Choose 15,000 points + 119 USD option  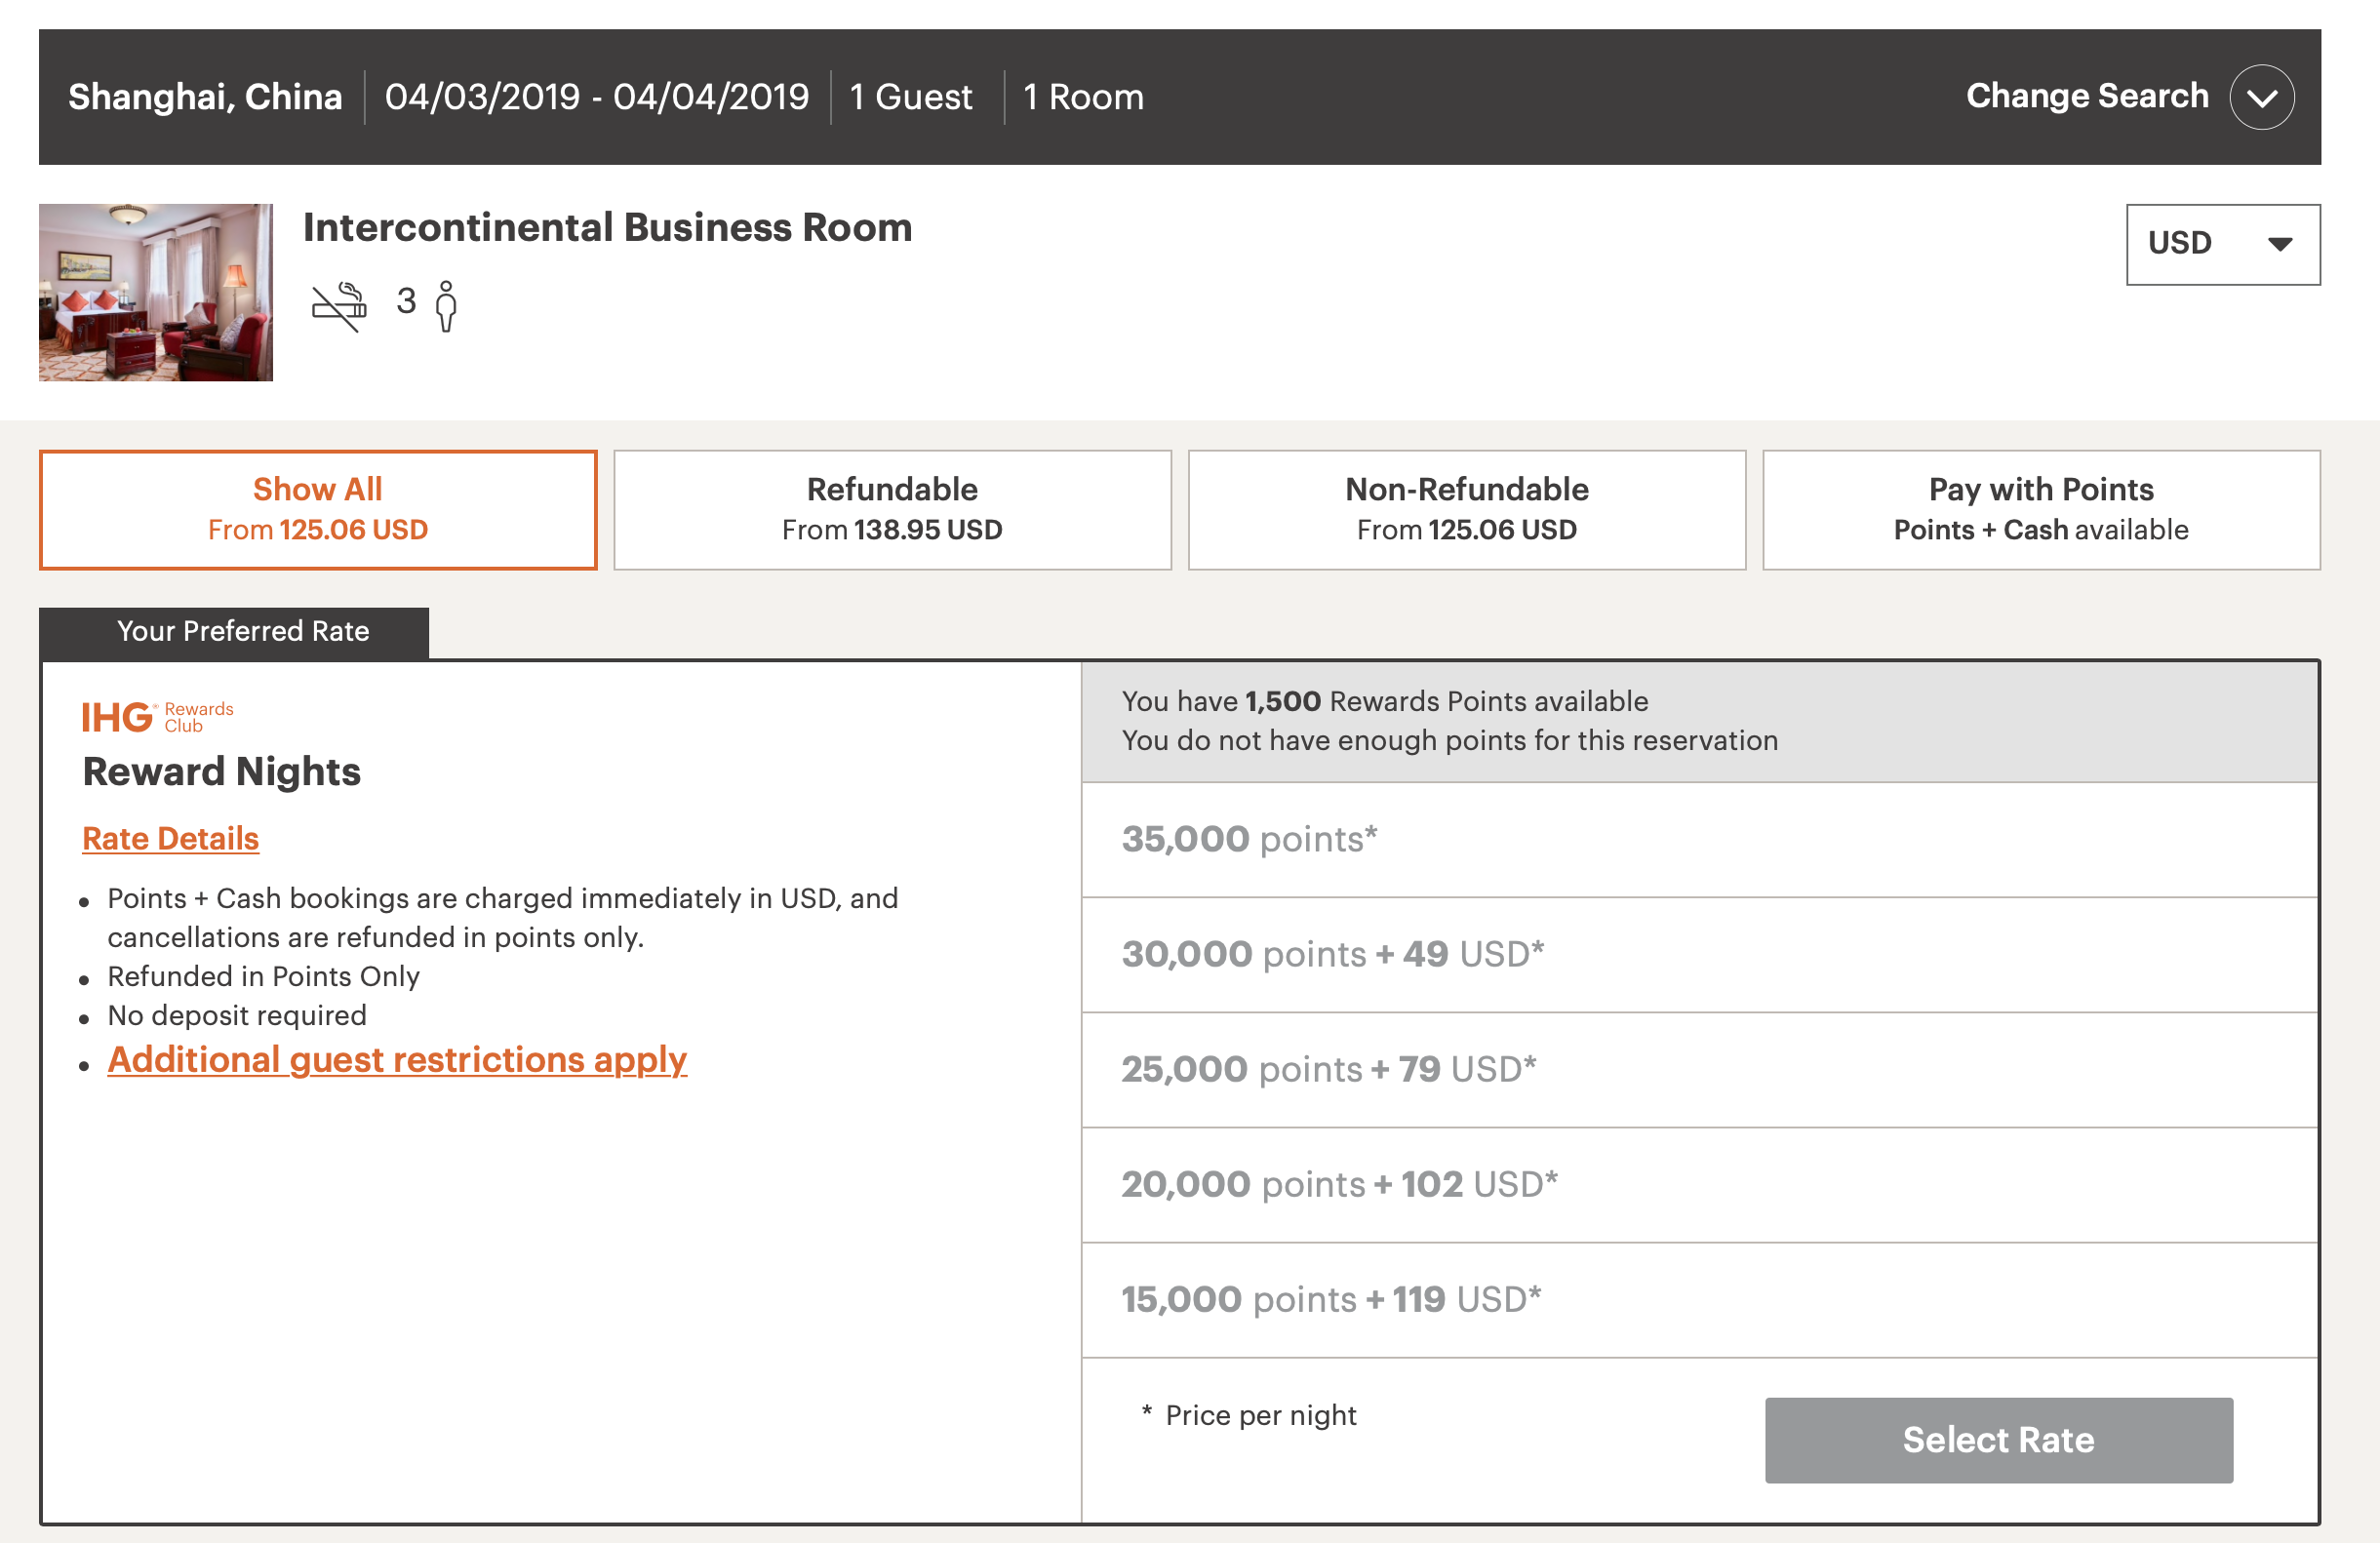point(1331,1299)
